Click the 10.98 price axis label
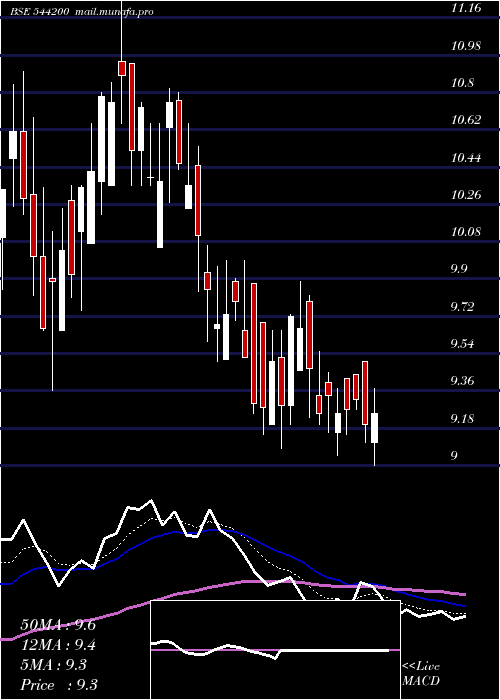The width and height of the screenshot is (500, 700). [x=466, y=45]
